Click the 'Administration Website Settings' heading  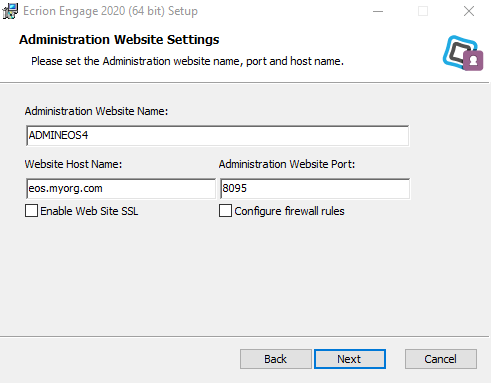click(x=119, y=40)
